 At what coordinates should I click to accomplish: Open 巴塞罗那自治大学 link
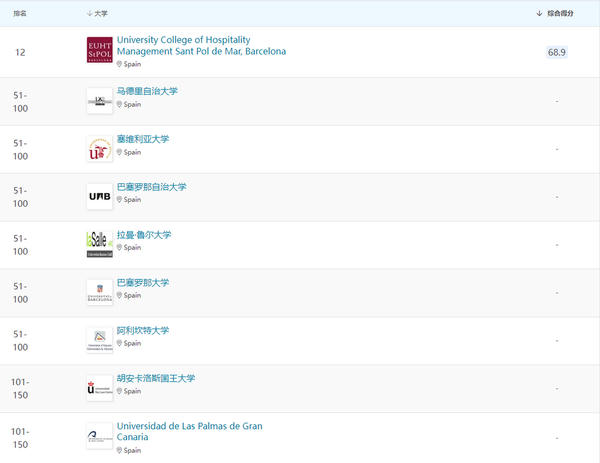click(152, 187)
